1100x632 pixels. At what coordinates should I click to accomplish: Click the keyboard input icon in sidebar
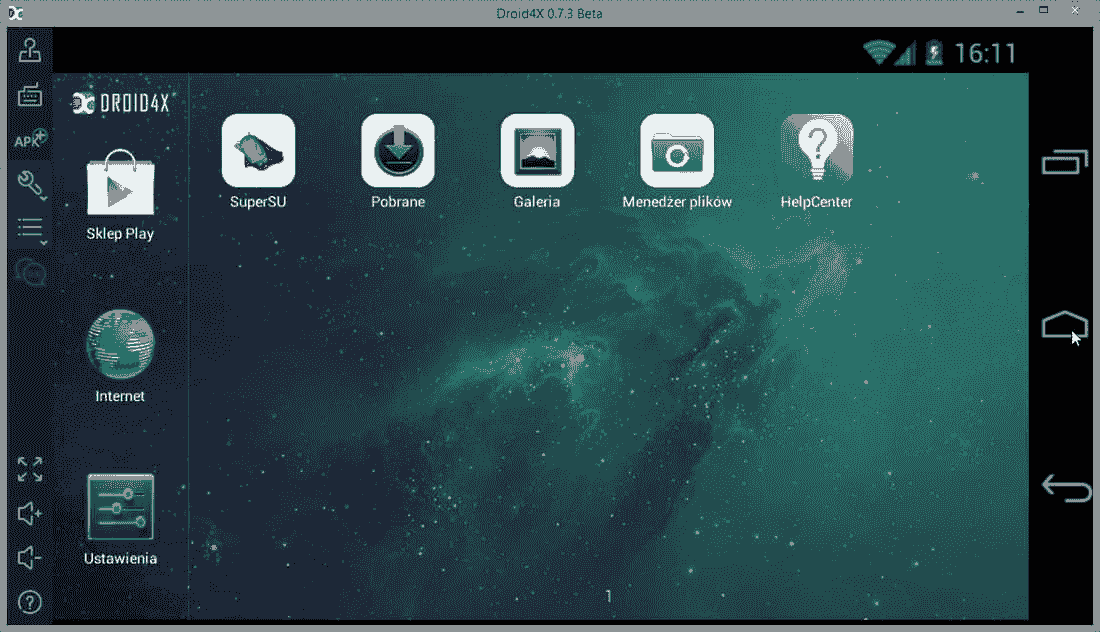point(28,95)
